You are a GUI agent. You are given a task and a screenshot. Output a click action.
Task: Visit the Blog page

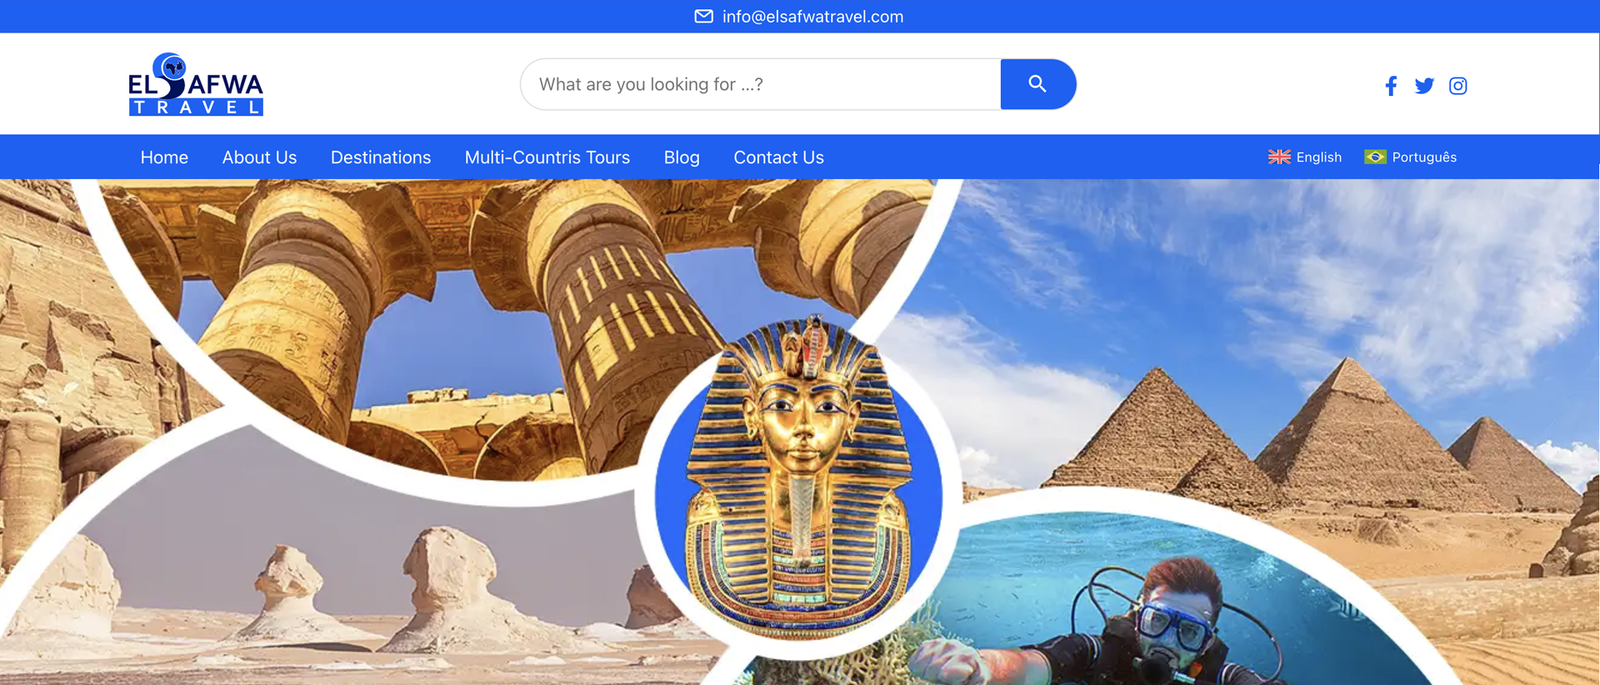coord(682,157)
